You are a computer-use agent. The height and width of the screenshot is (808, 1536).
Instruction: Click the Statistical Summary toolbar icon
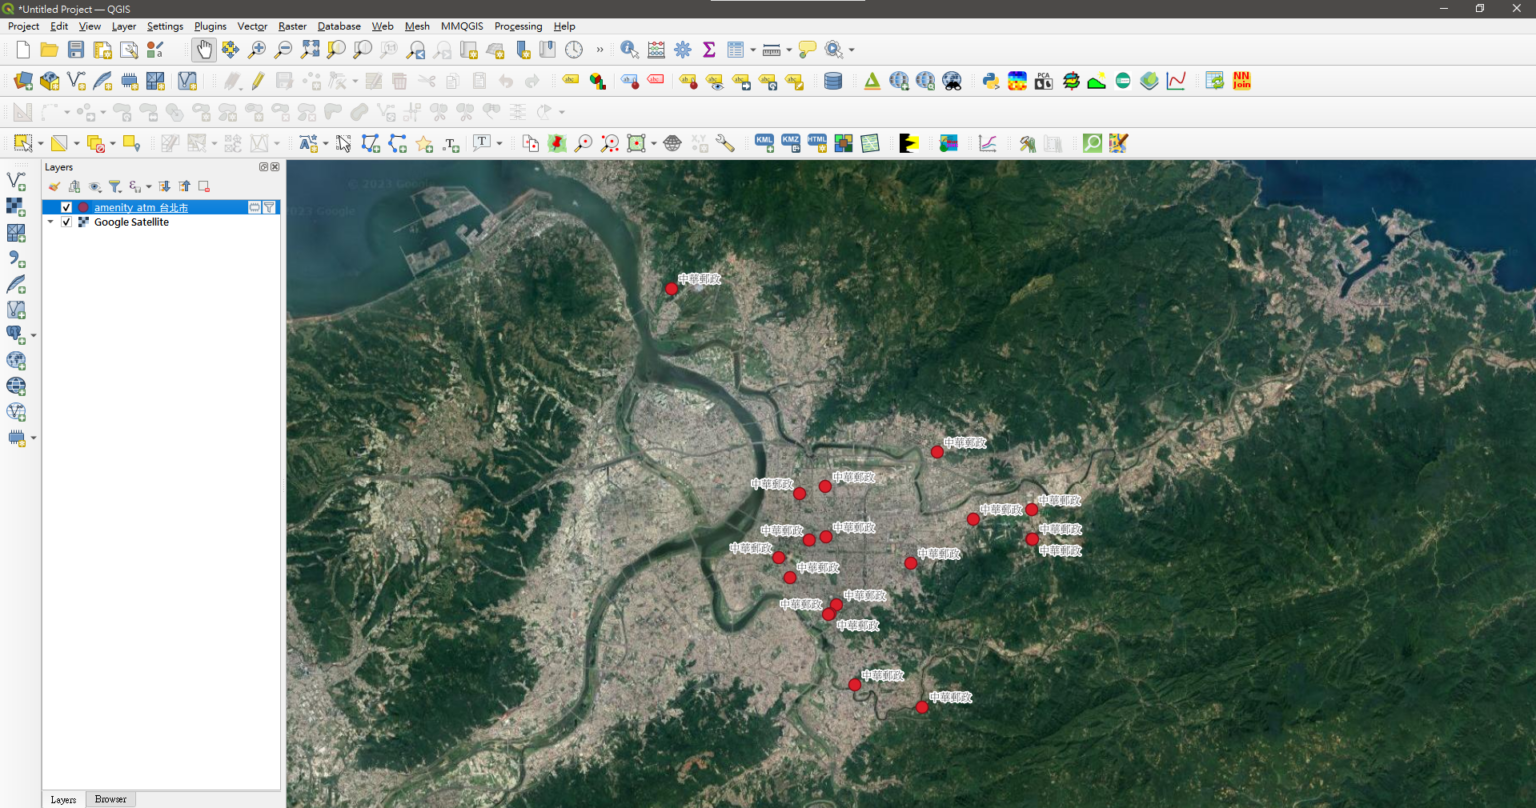tap(709, 49)
